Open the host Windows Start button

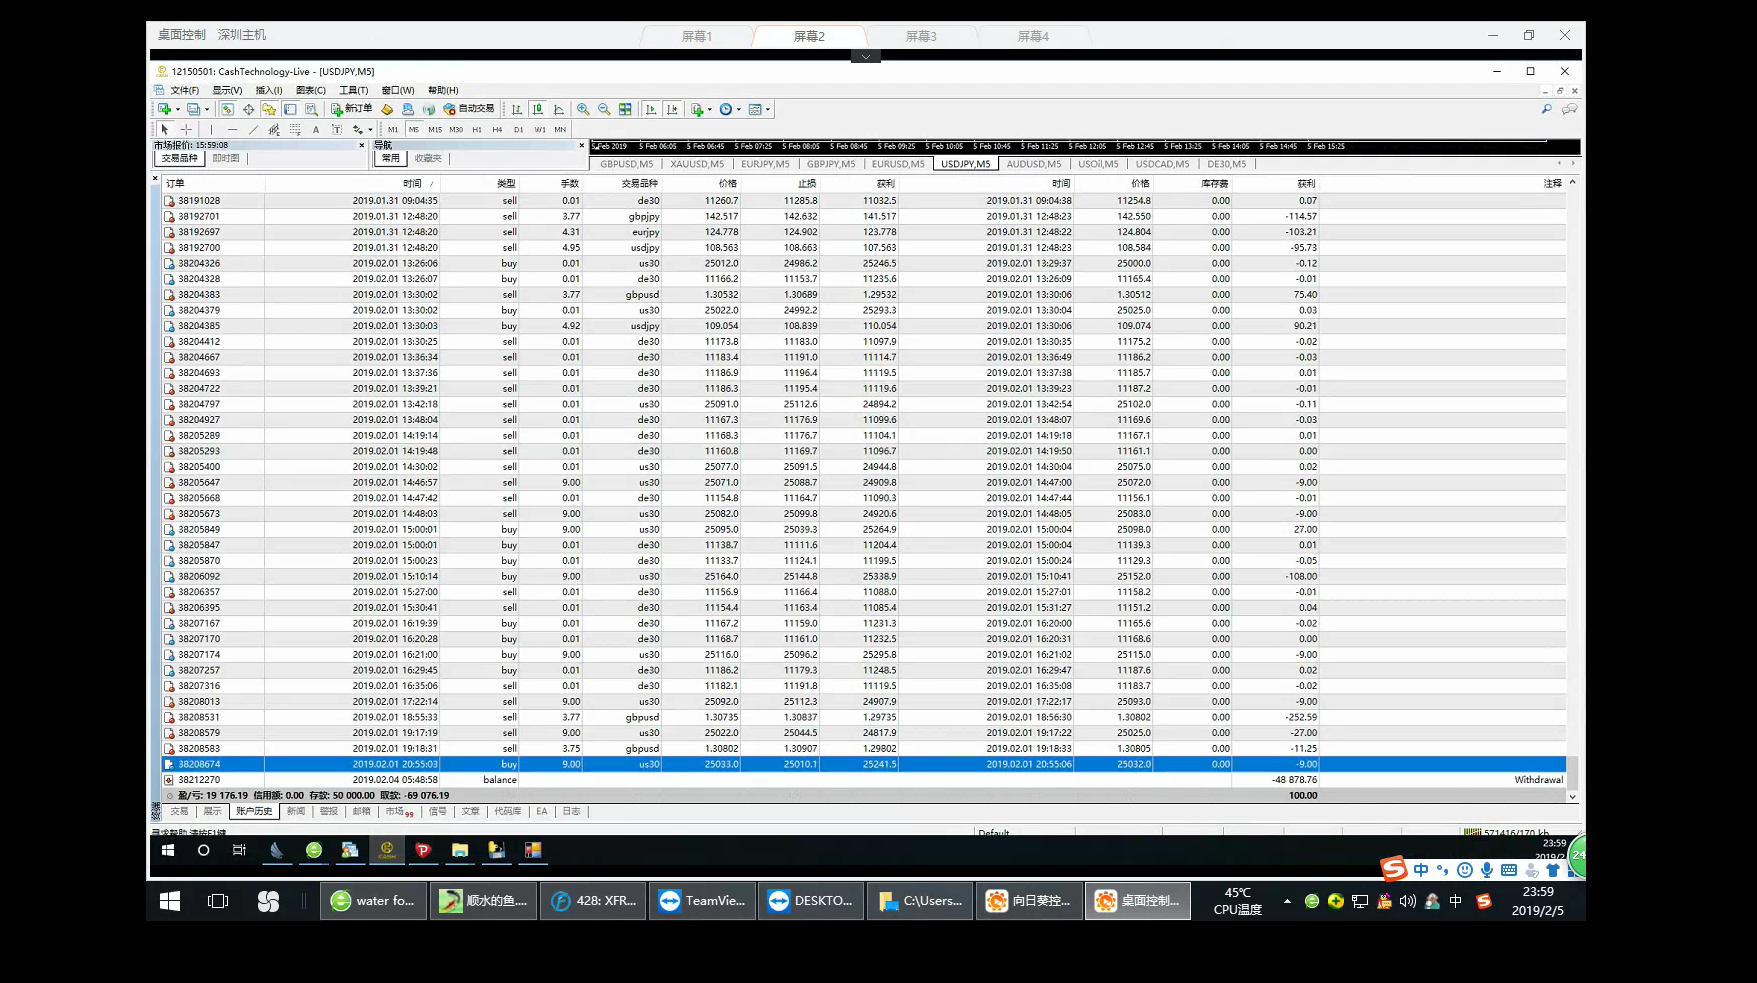tap(170, 901)
